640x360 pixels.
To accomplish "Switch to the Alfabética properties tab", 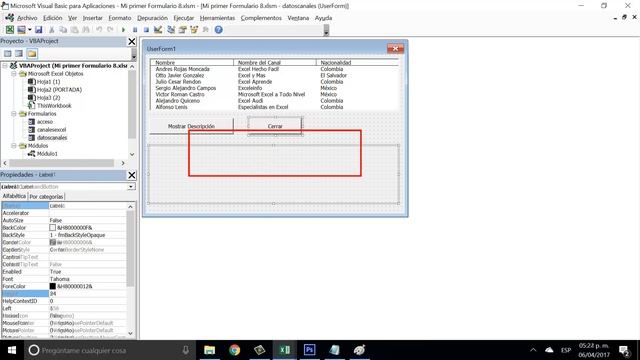I will pyautogui.click(x=14, y=196).
